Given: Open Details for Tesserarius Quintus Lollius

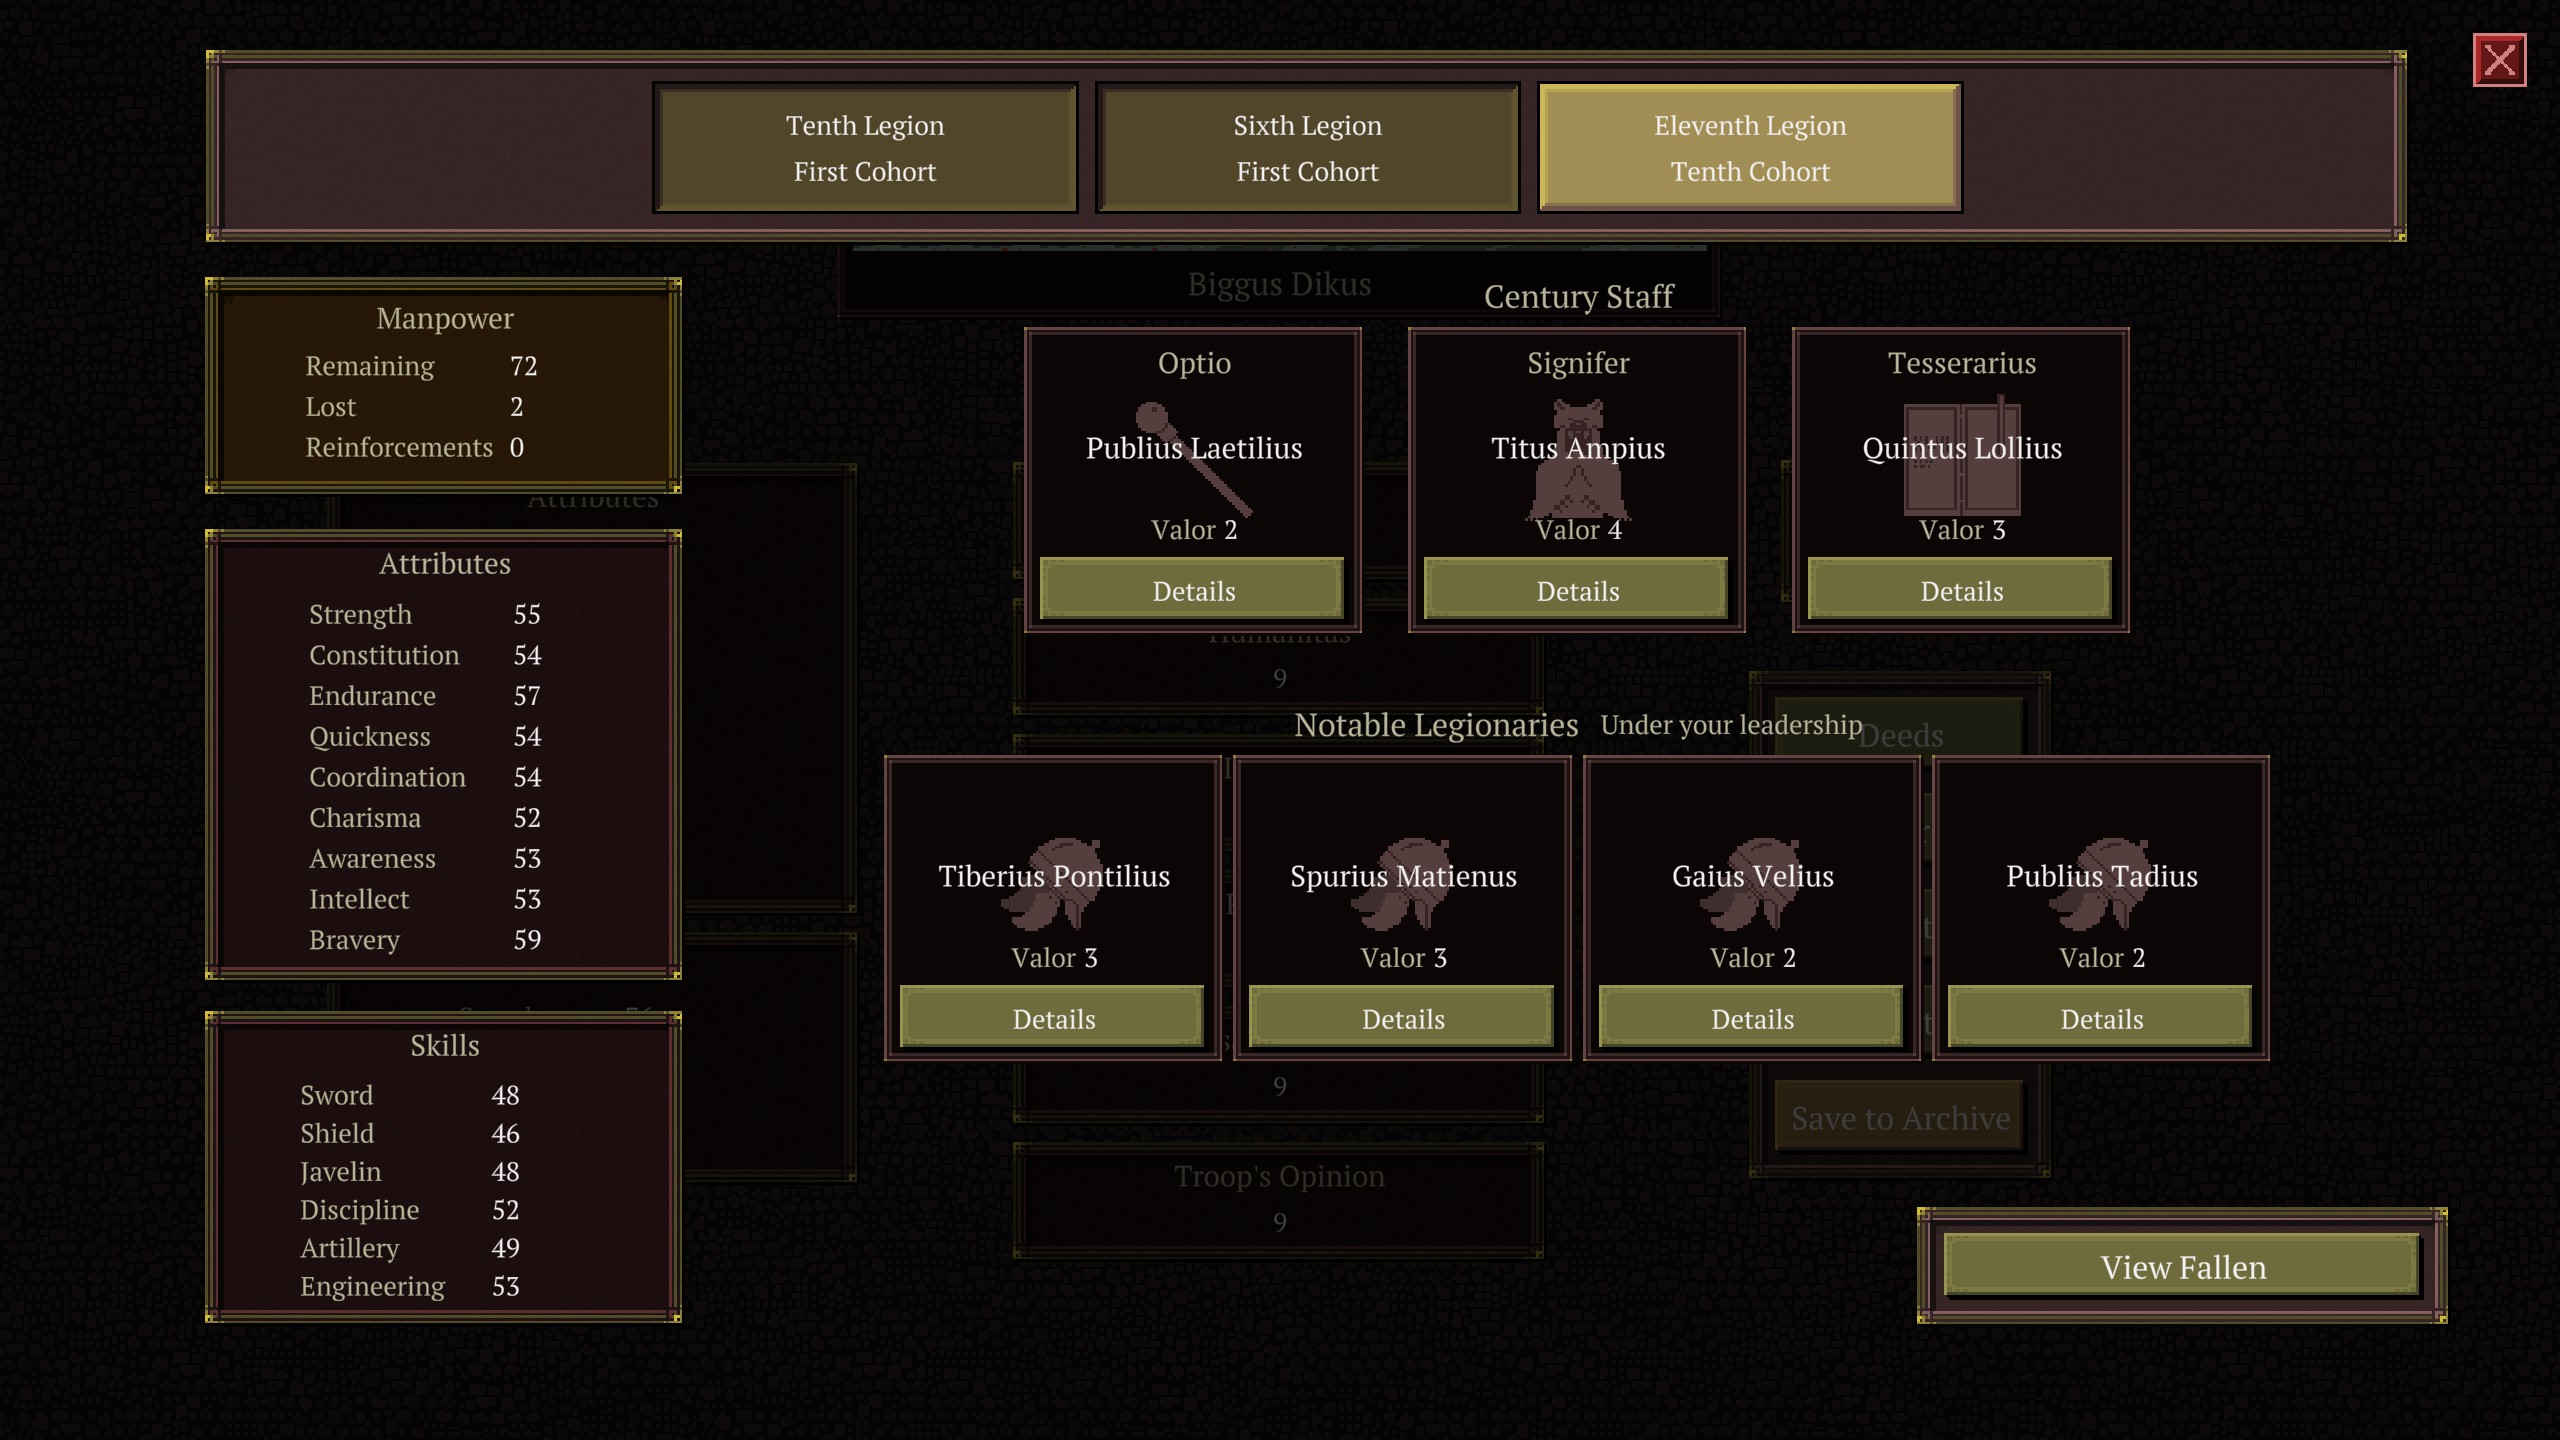Looking at the screenshot, I should 1961,590.
